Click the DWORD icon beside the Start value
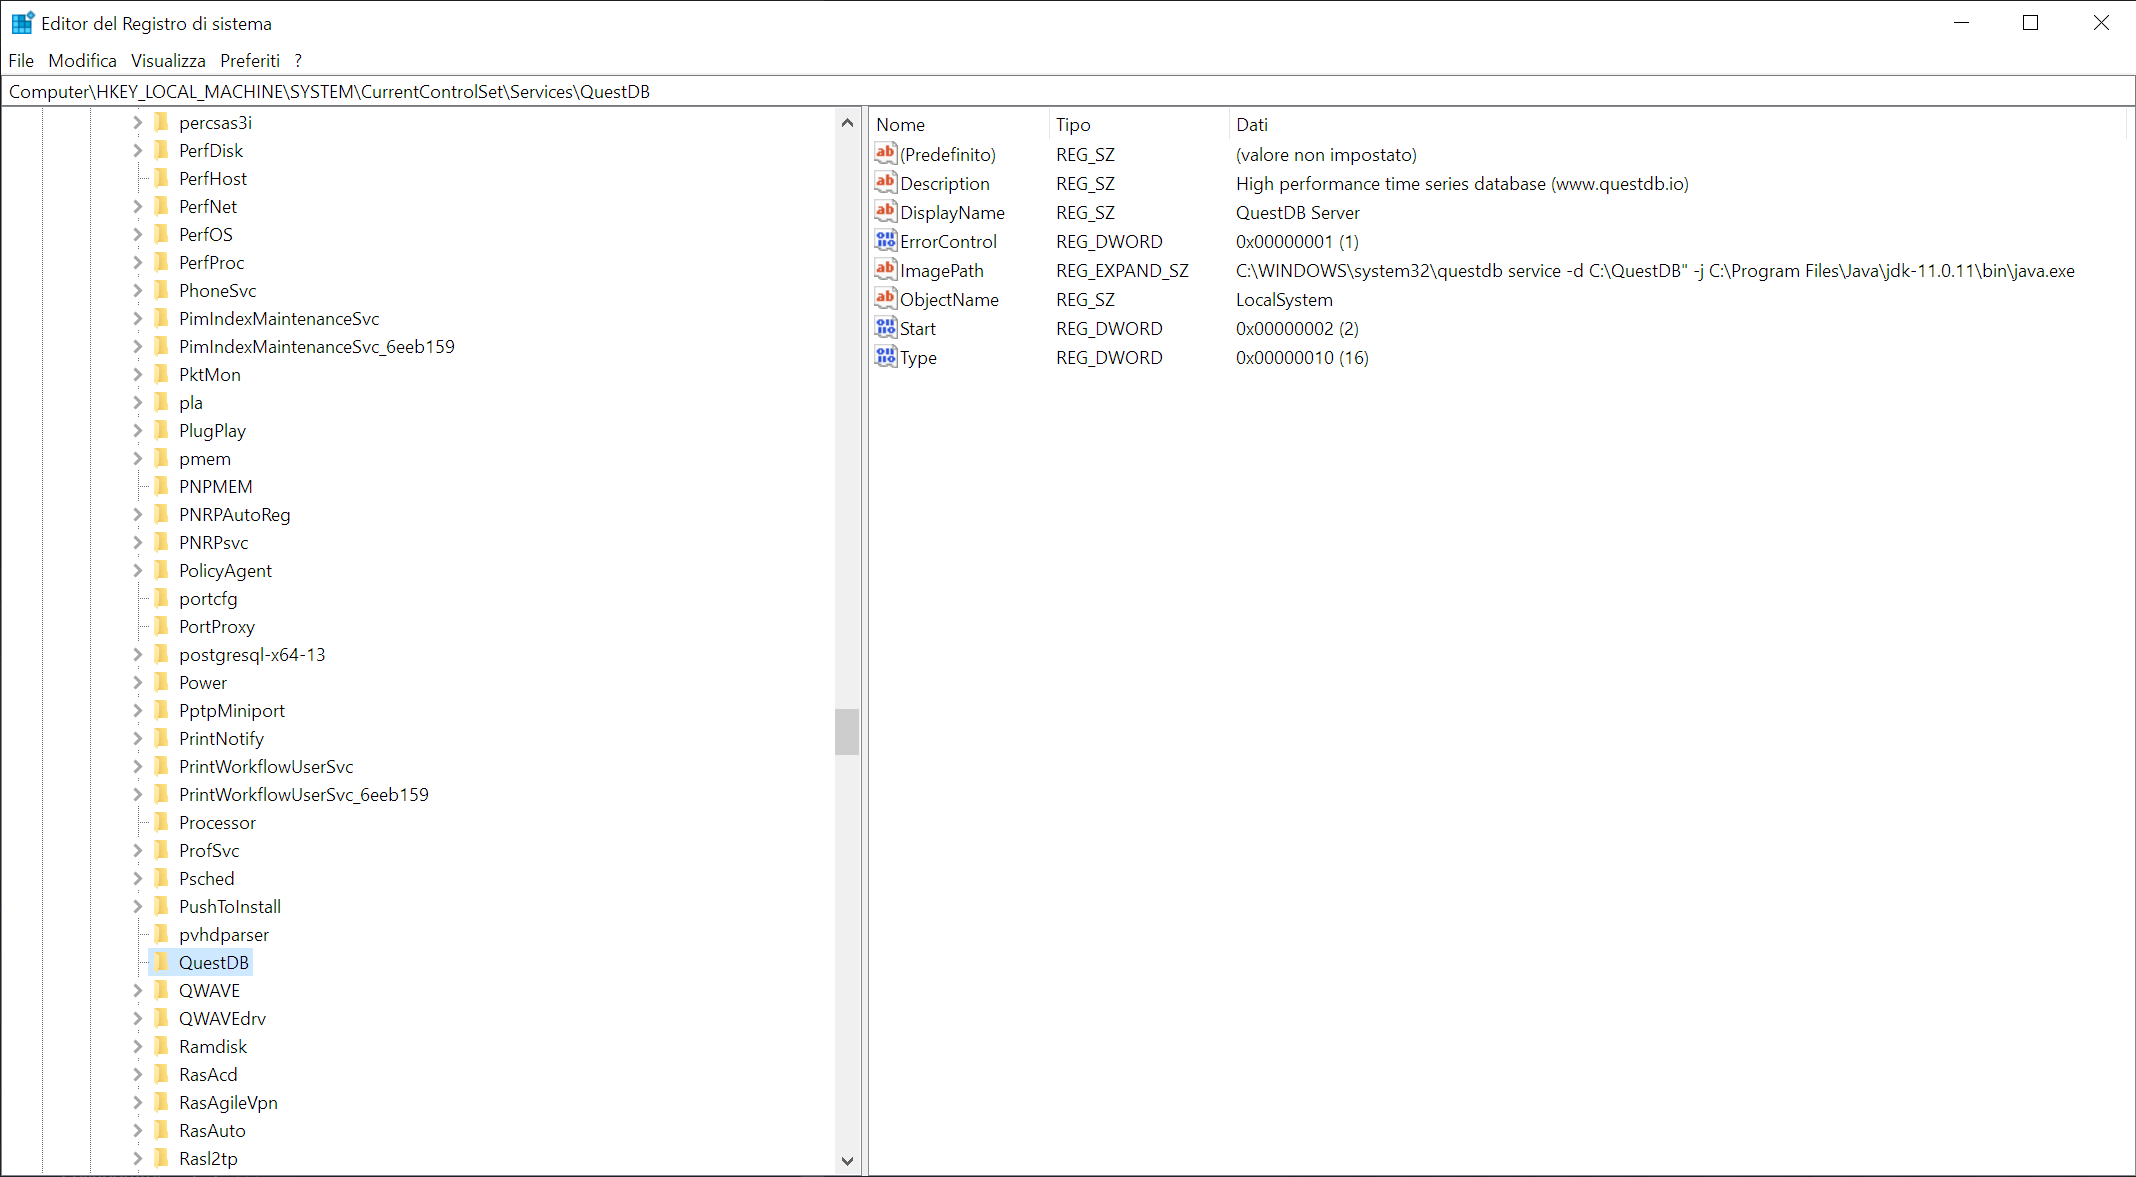The height and width of the screenshot is (1177, 2136). coord(885,328)
